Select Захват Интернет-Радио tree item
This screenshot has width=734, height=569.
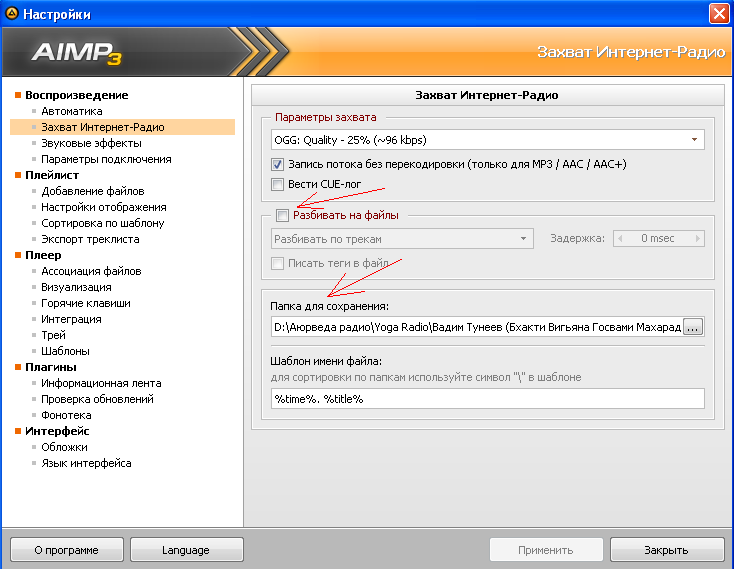(x=122, y=127)
